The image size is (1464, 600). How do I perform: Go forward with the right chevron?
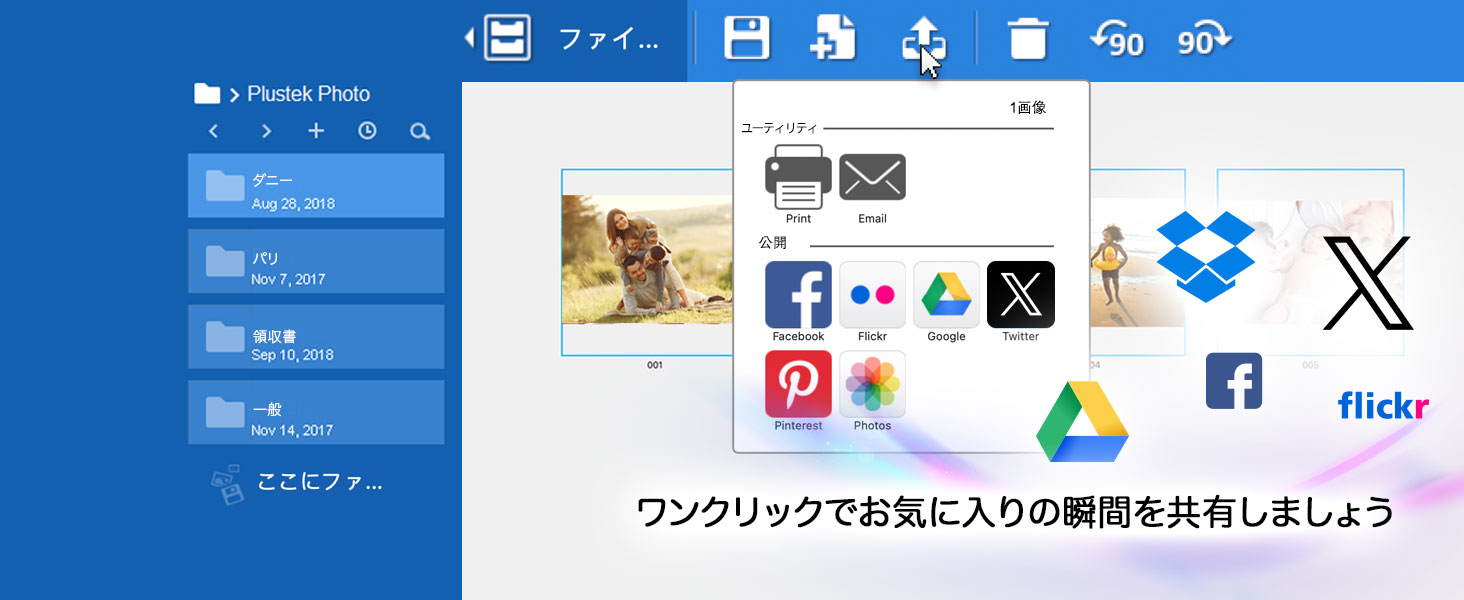(x=266, y=131)
